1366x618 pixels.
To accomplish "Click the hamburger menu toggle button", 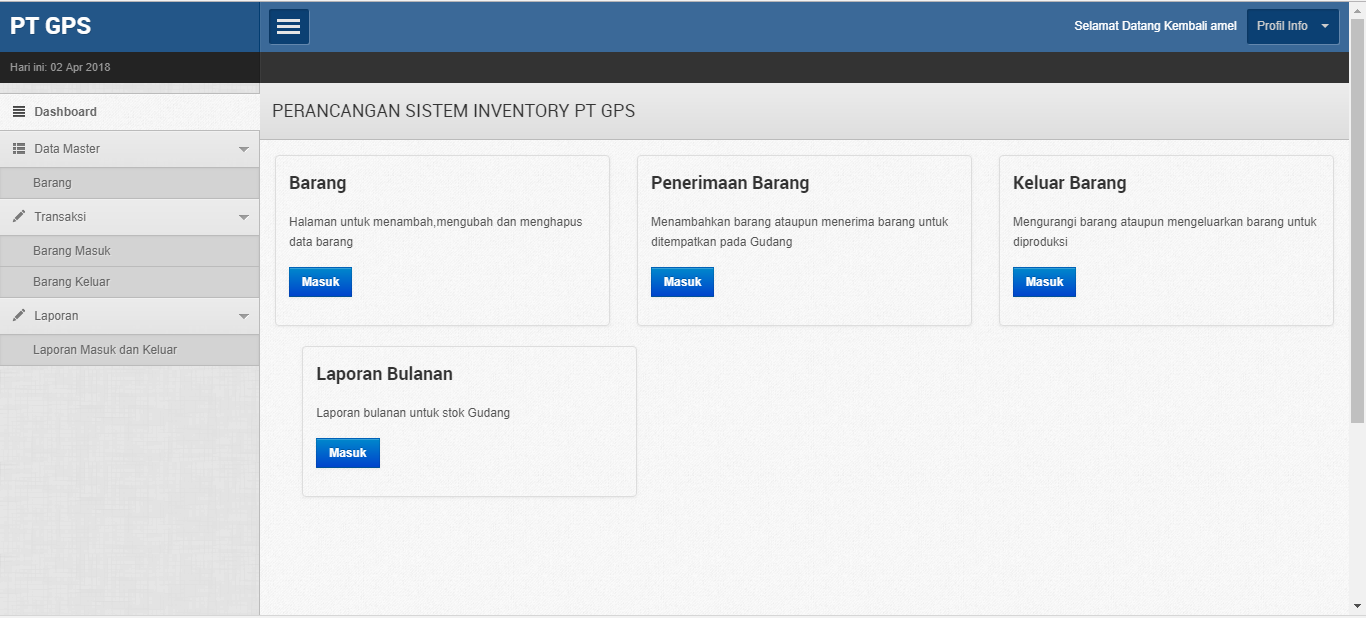I will tap(289, 26).
